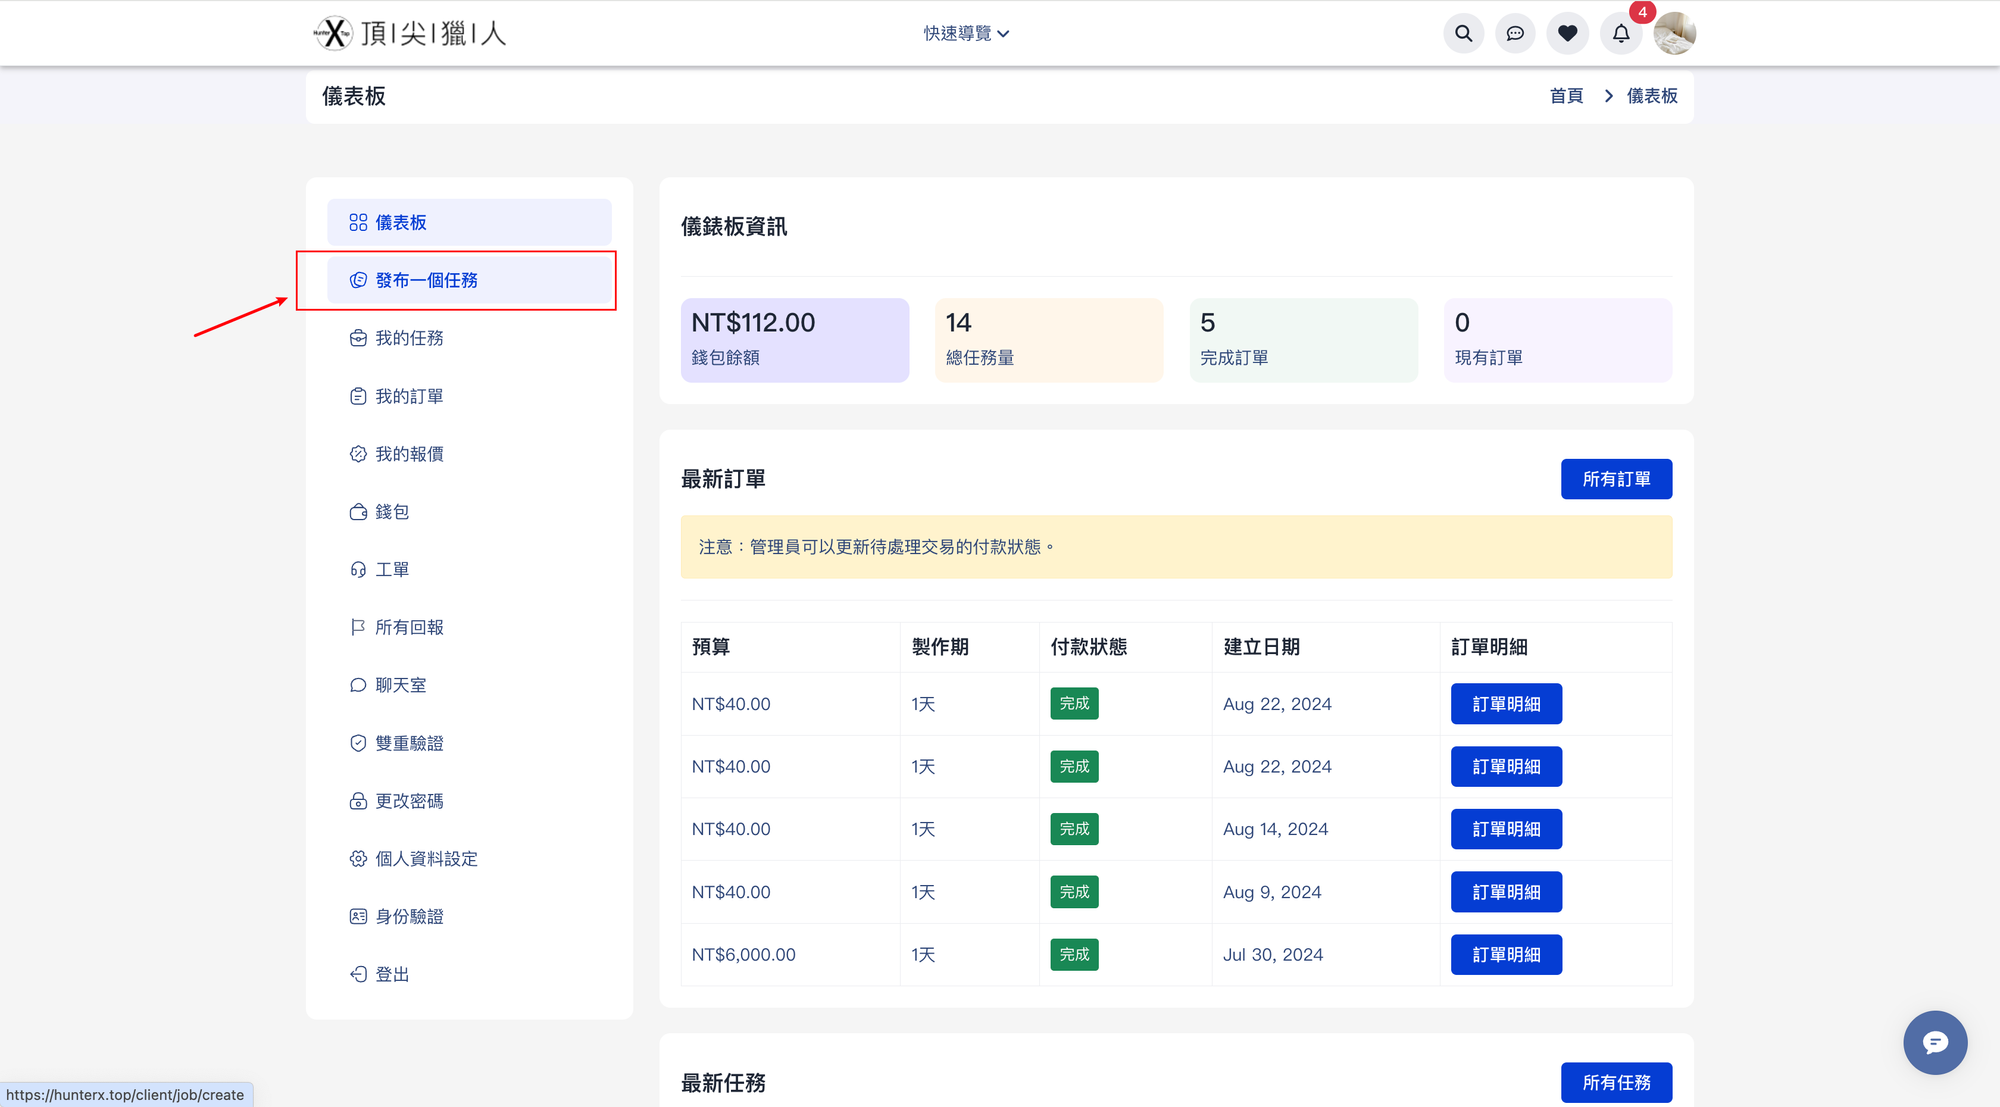Click the search magnifier icon in header
The height and width of the screenshot is (1107, 2000).
click(x=1463, y=34)
